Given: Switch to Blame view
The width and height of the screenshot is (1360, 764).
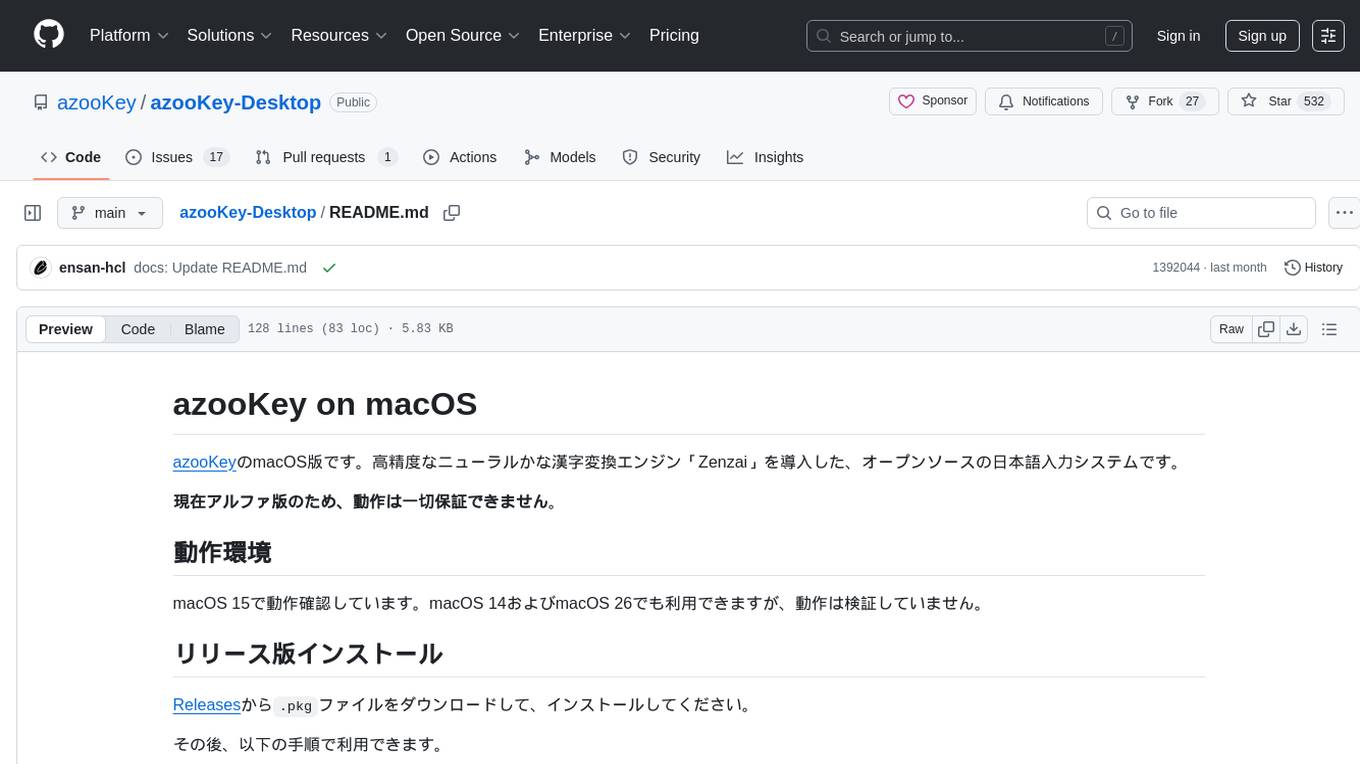Looking at the screenshot, I should pos(205,329).
